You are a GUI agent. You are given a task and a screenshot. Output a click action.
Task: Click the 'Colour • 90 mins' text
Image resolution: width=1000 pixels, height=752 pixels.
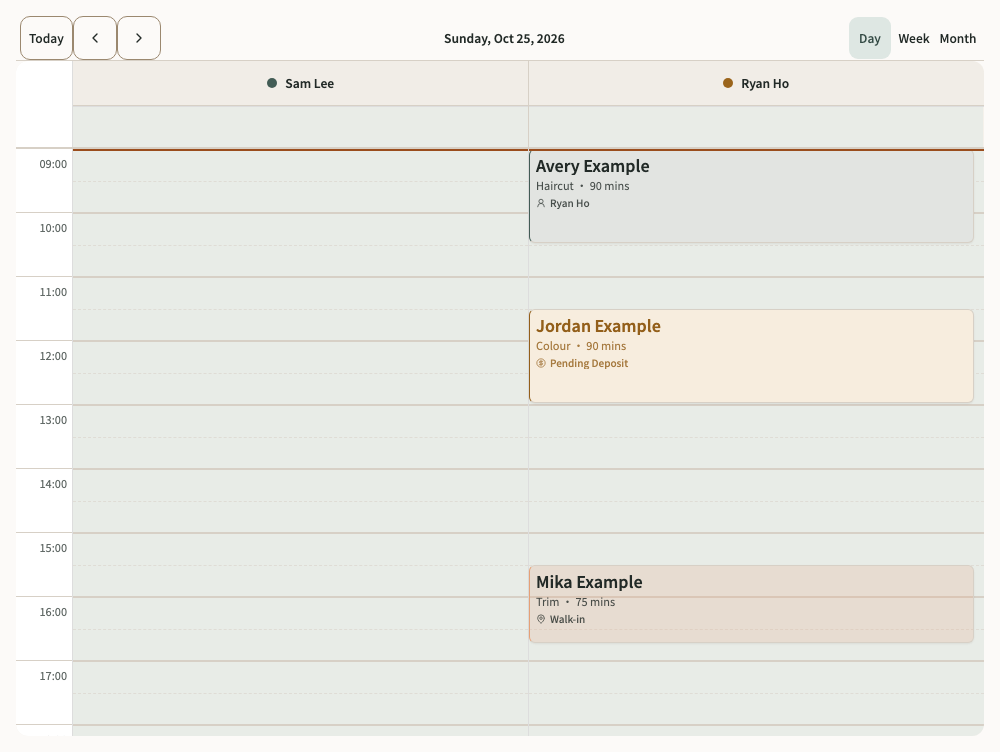click(x=580, y=346)
